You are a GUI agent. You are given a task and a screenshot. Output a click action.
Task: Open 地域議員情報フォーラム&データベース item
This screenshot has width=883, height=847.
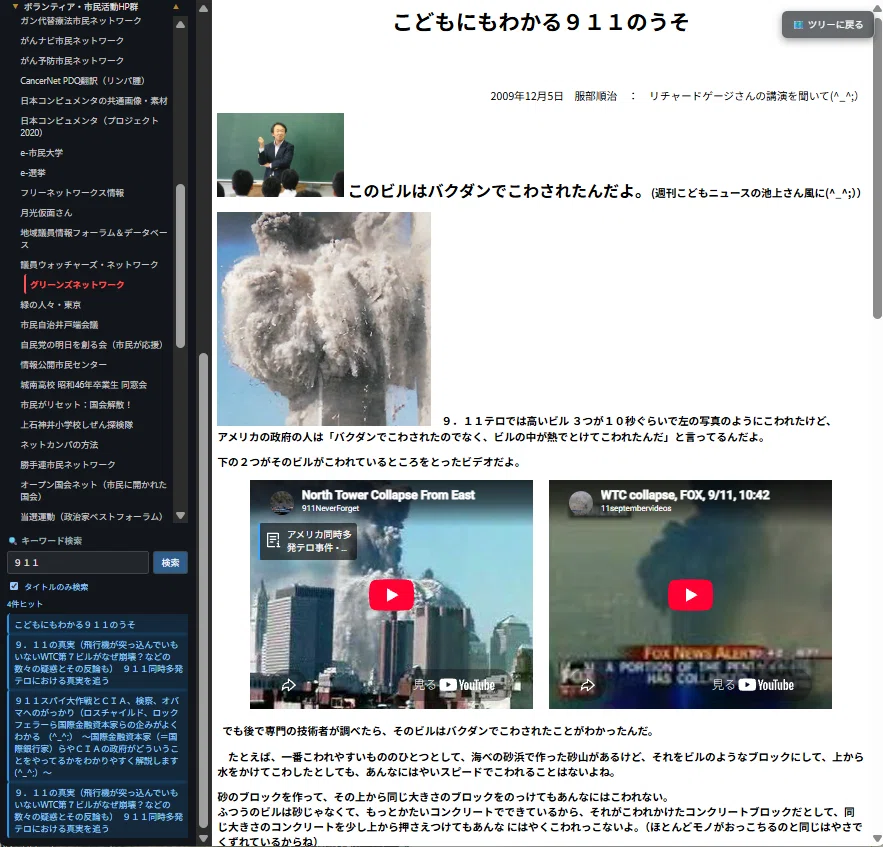point(93,239)
